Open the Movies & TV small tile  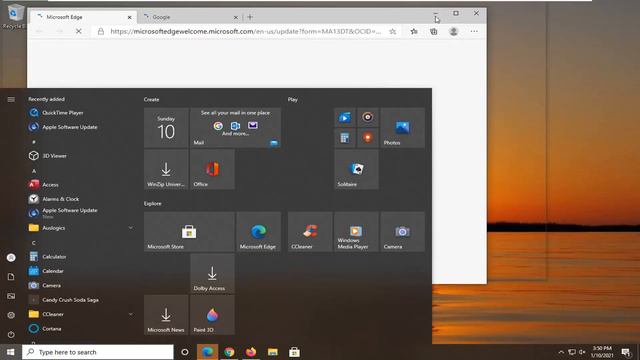[x=345, y=118]
